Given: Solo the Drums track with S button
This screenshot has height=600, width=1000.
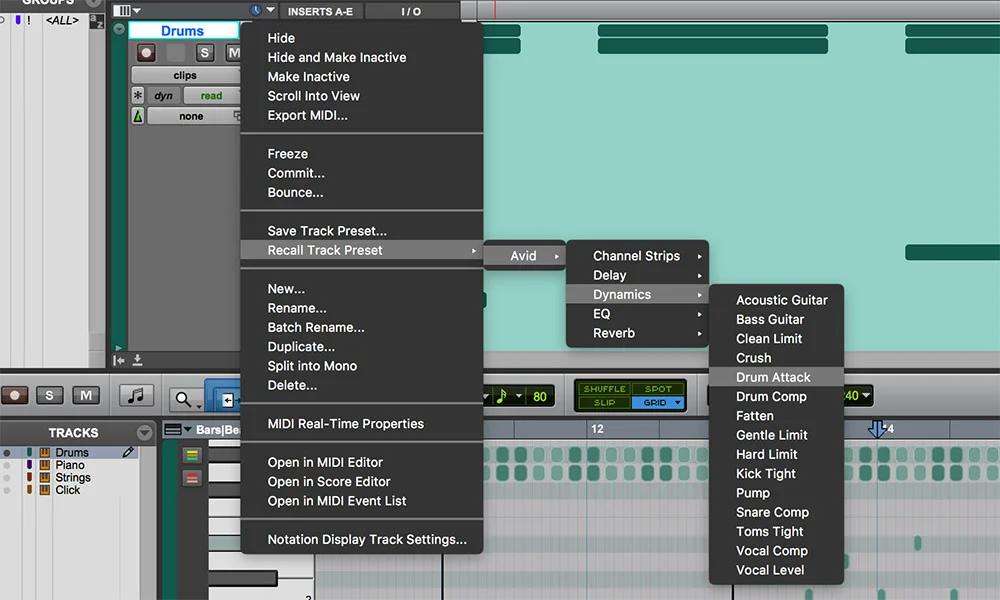Looking at the screenshot, I should click(205, 53).
